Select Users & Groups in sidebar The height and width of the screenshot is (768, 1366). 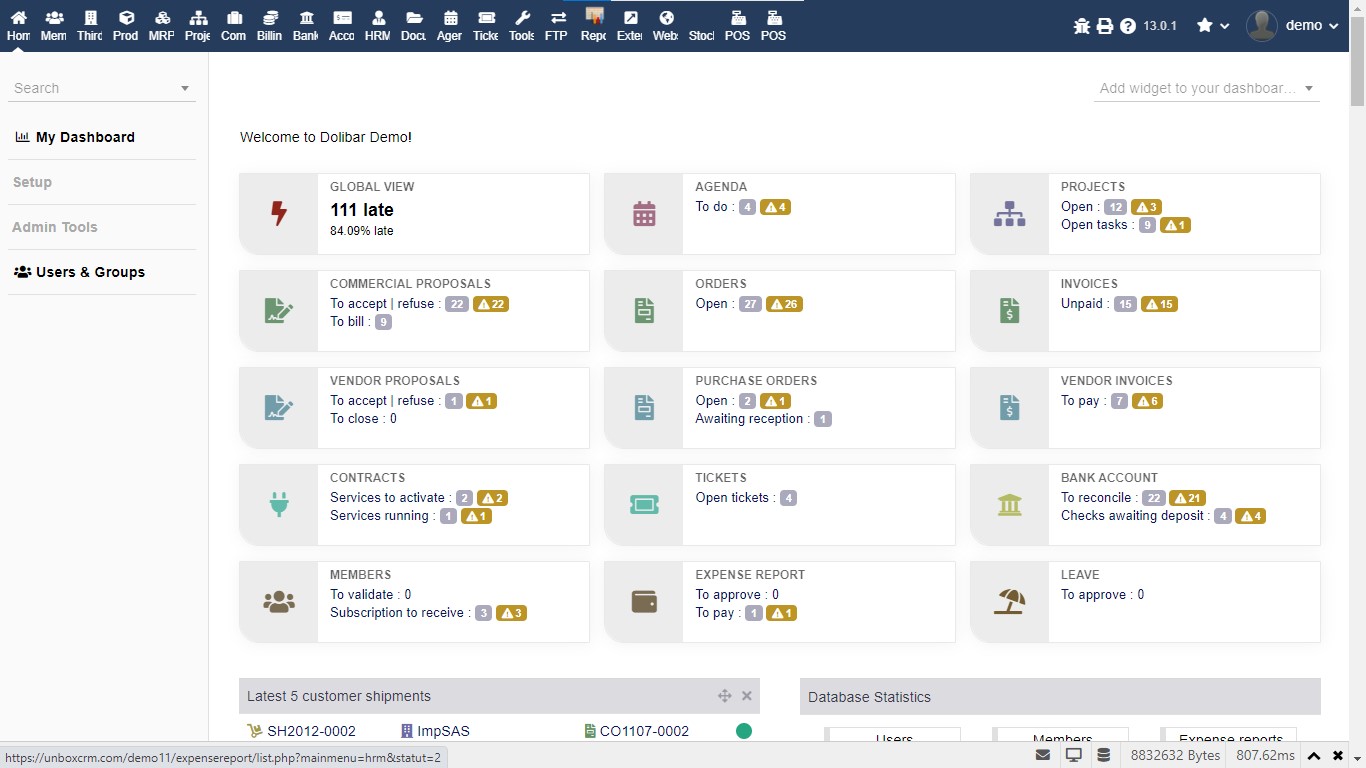(x=90, y=272)
